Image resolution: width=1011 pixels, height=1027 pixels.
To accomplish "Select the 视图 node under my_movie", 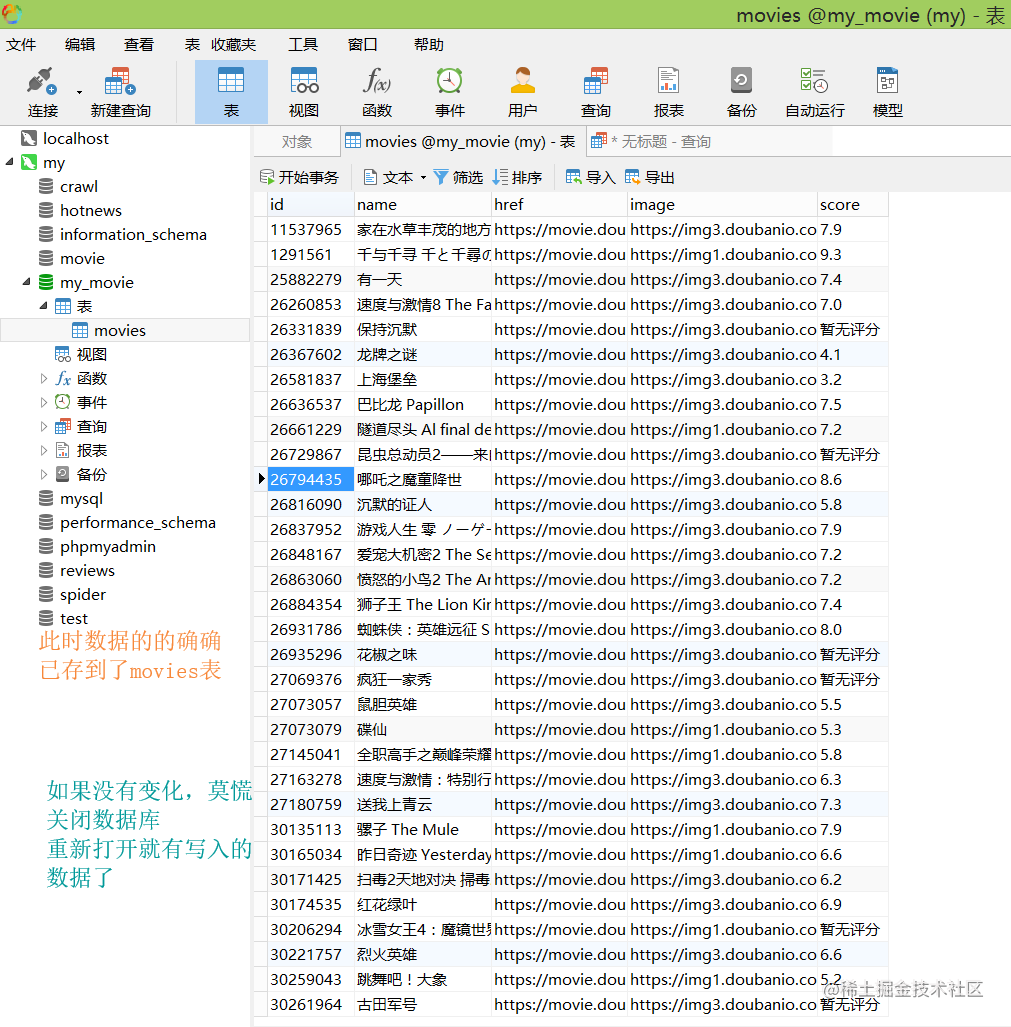I will tap(91, 354).
